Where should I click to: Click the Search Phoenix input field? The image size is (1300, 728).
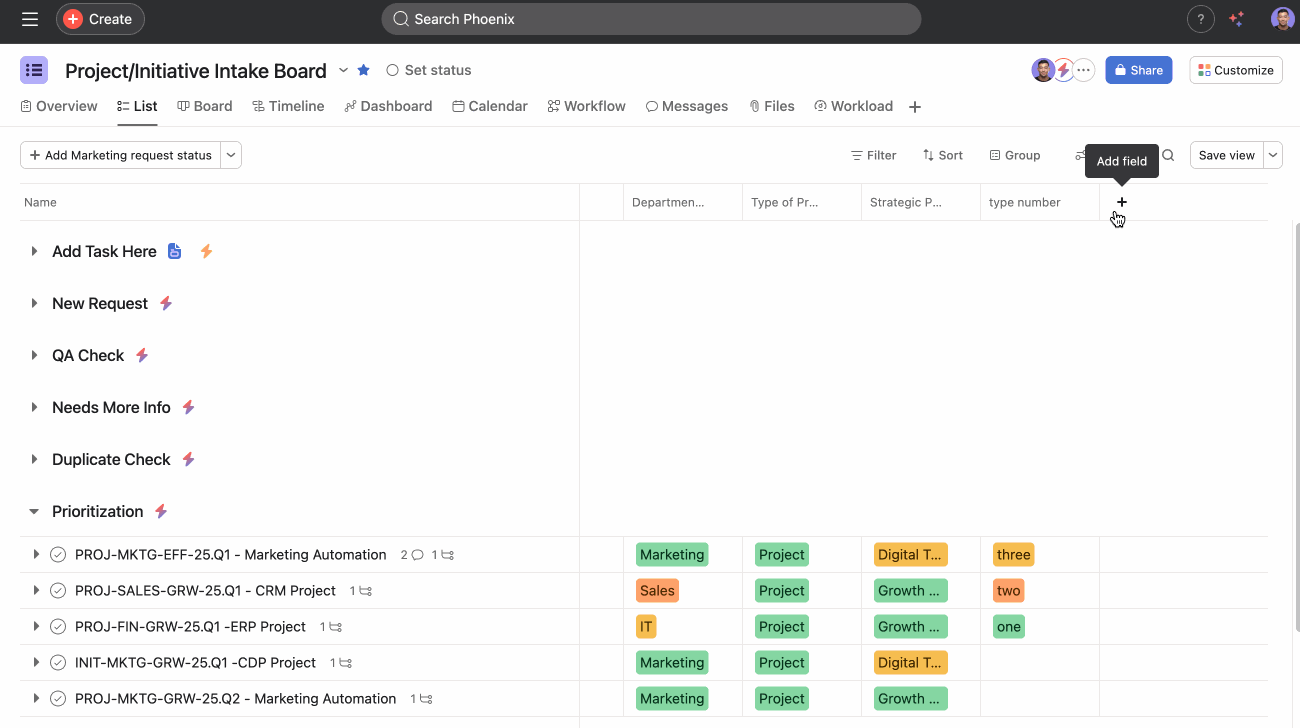coord(650,19)
